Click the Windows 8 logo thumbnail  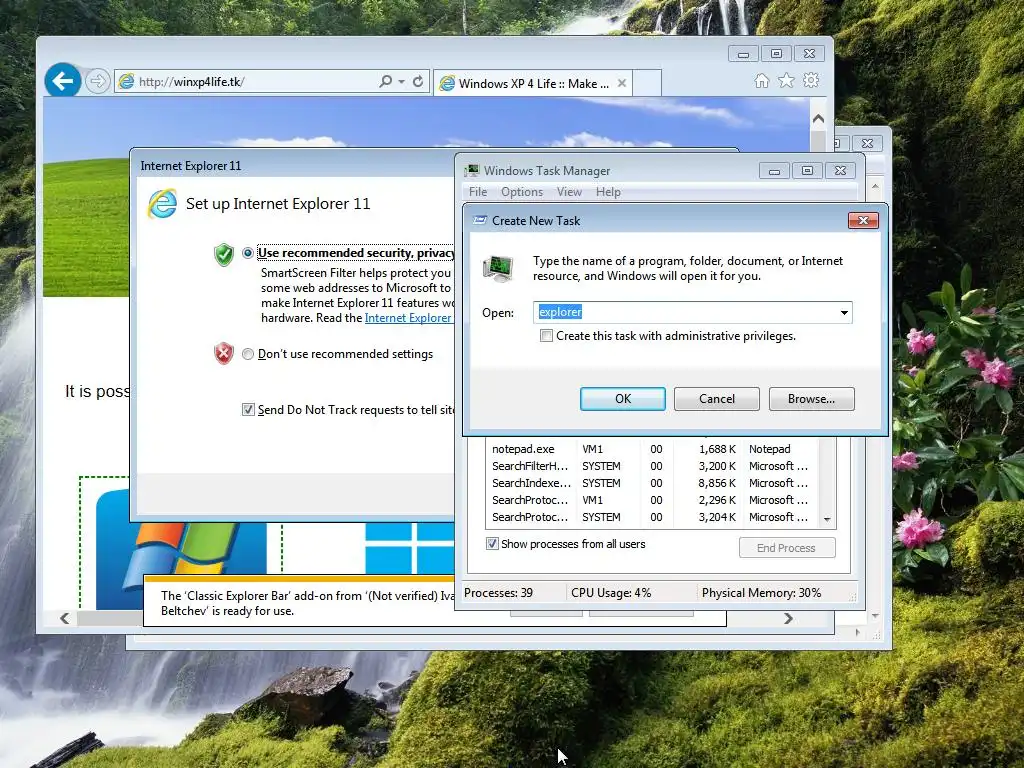click(409, 549)
